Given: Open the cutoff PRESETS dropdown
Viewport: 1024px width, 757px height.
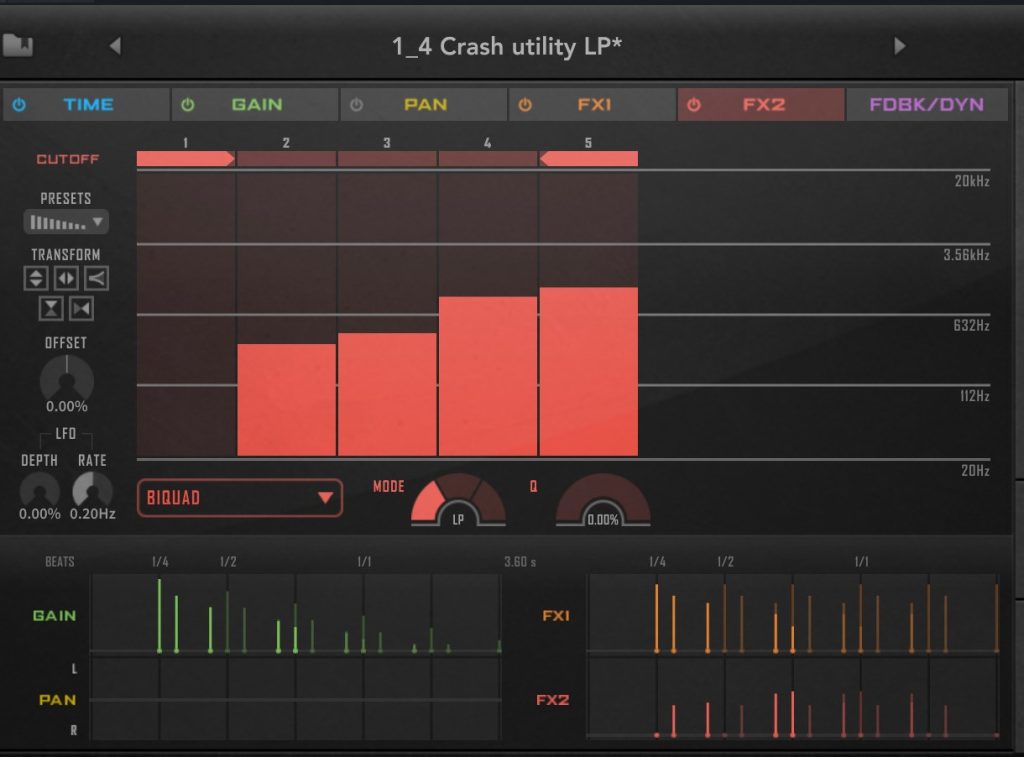Looking at the screenshot, I should pos(66,222).
